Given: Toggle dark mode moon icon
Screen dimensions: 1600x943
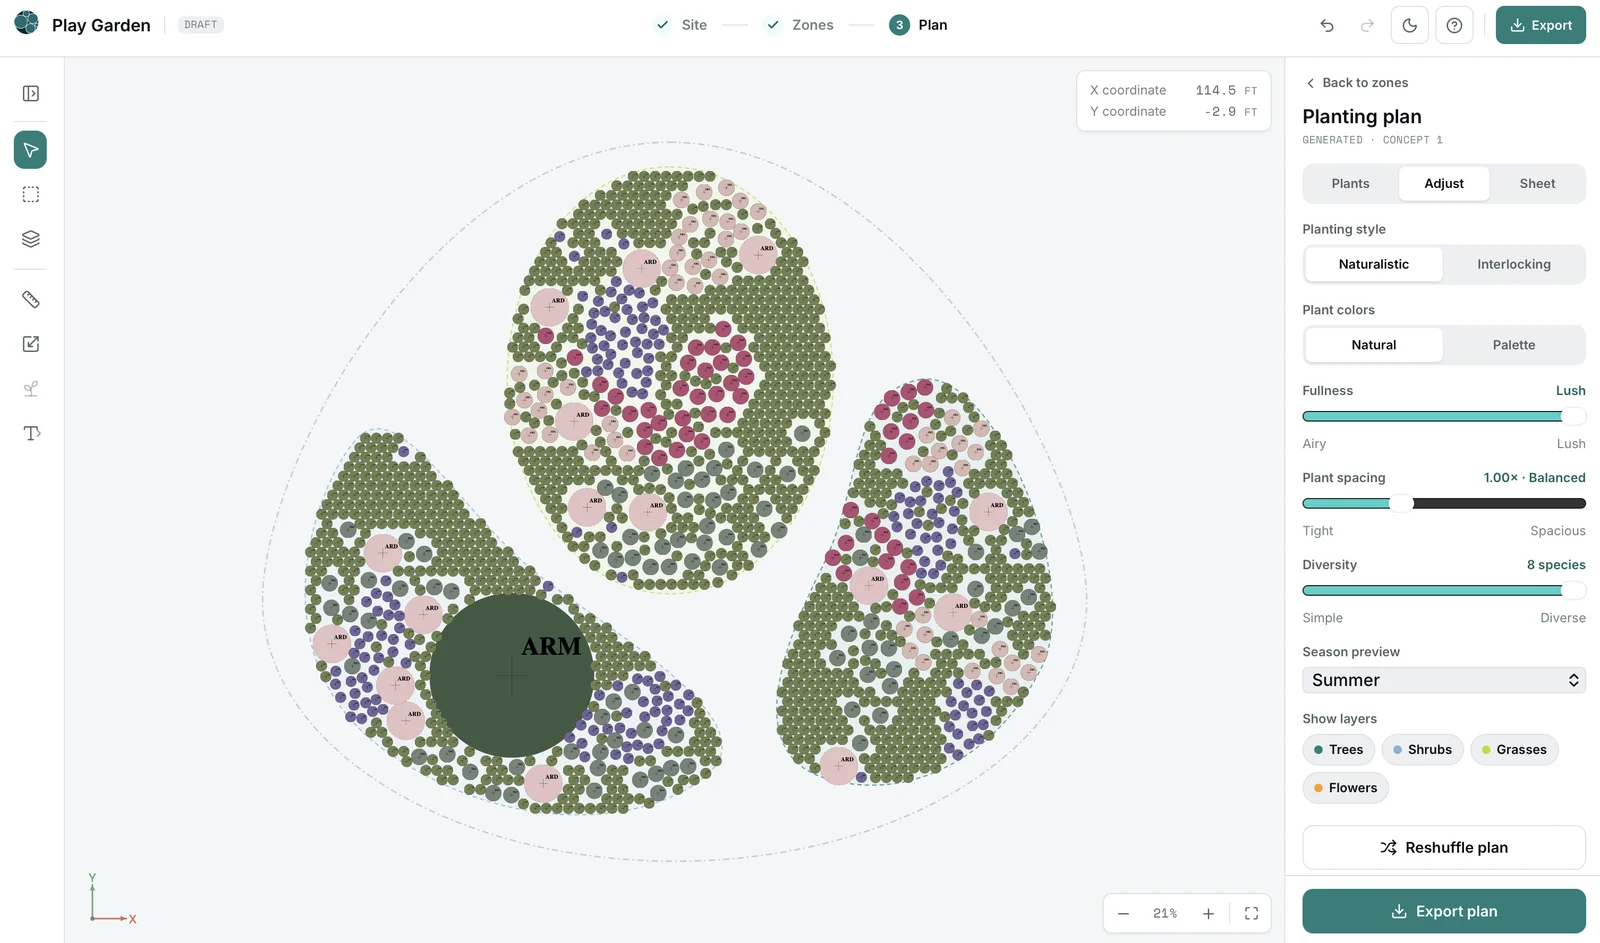Looking at the screenshot, I should point(1410,25).
